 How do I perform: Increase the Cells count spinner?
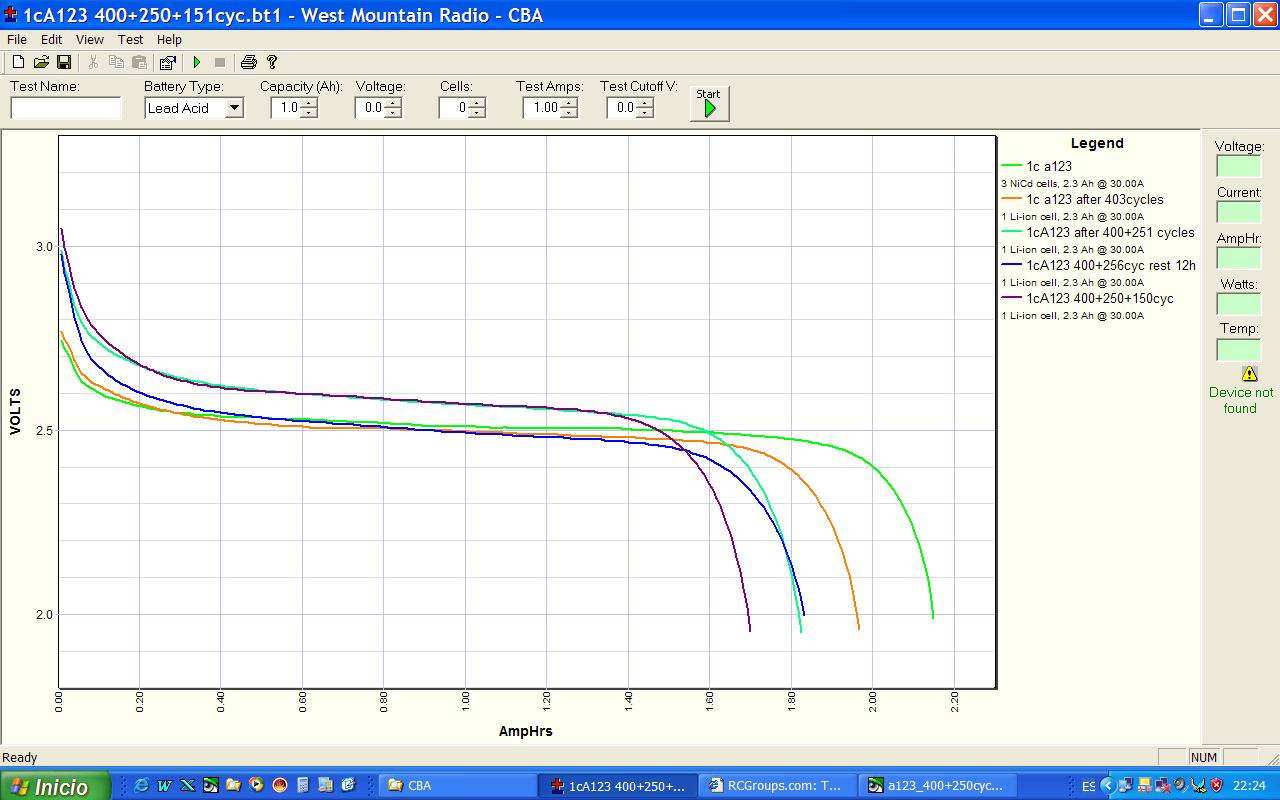(x=477, y=103)
